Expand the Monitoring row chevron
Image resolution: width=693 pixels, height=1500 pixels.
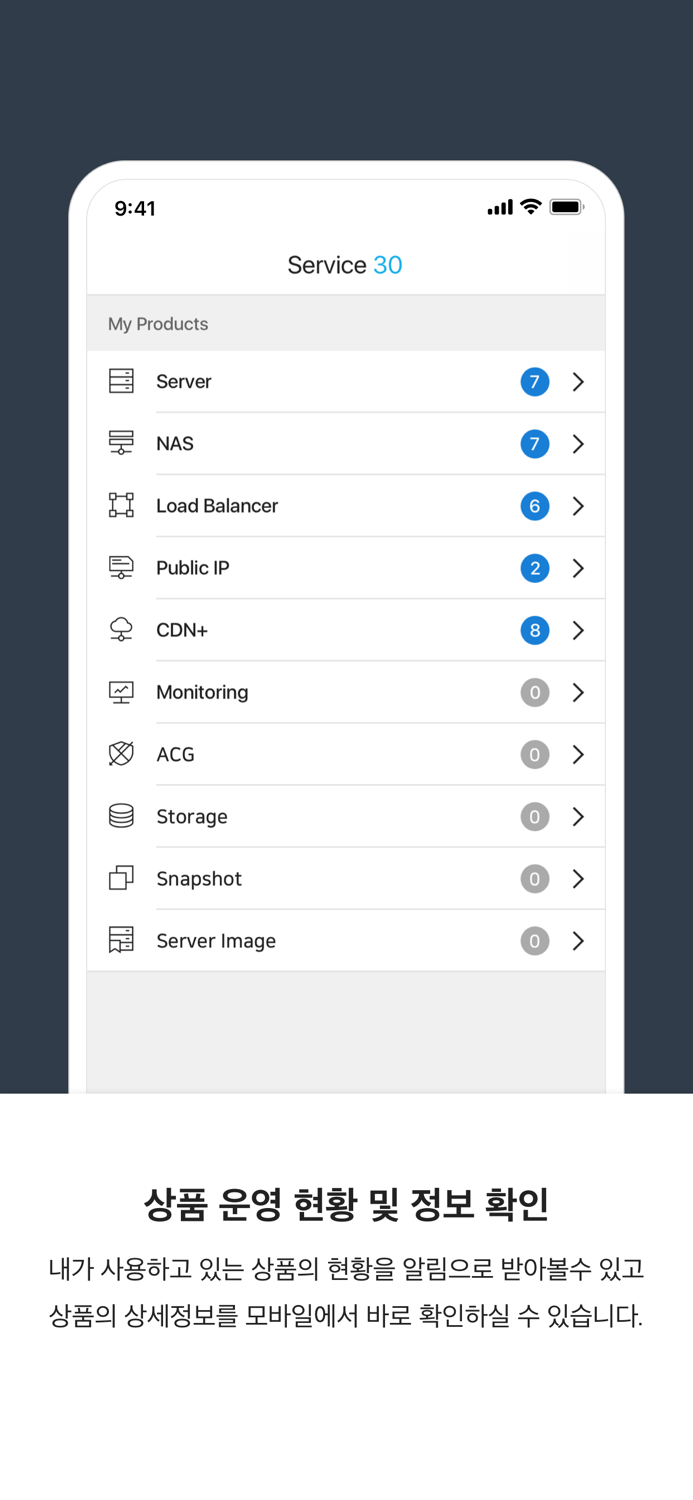pos(578,692)
